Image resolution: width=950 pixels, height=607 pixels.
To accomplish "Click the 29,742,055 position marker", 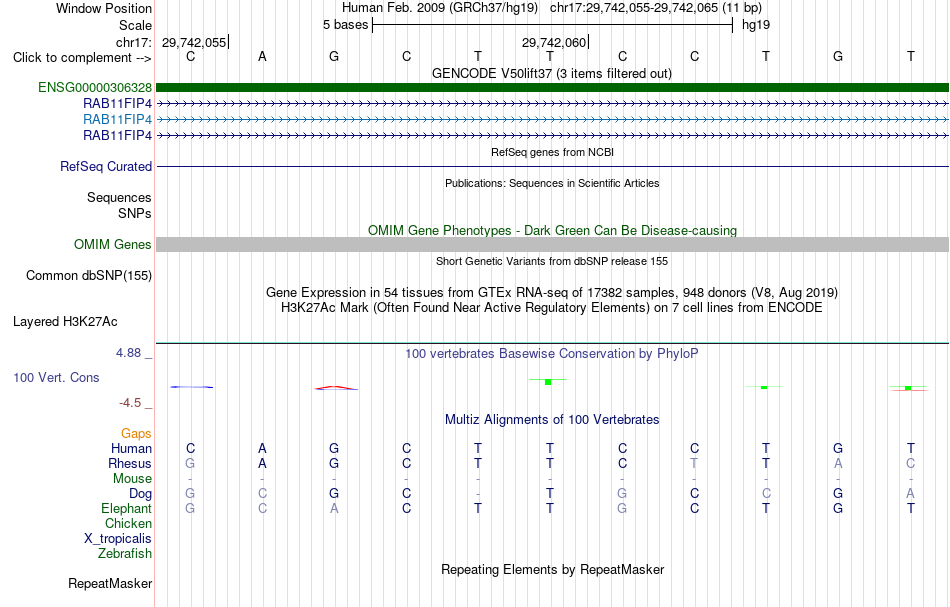I will click(x=194, y=42).
